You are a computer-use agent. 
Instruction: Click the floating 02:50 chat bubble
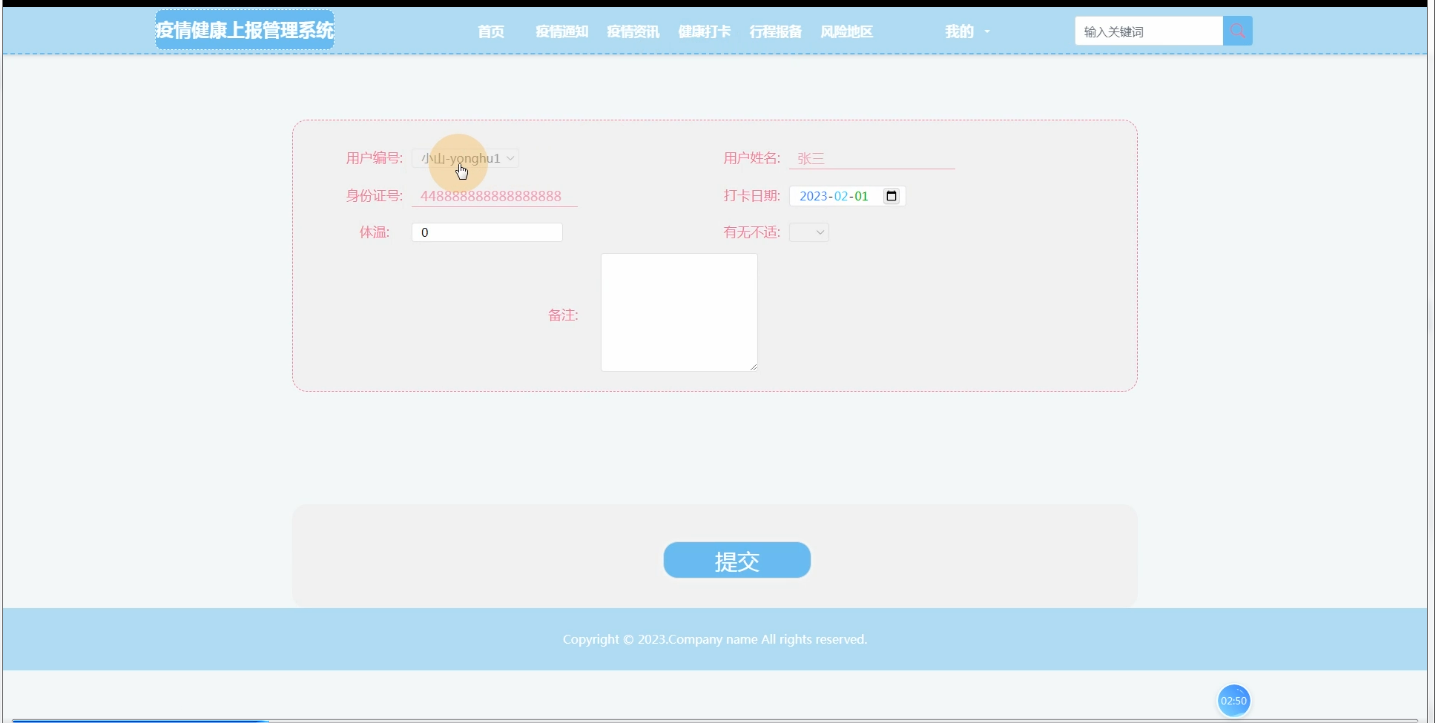[1233, 700]
